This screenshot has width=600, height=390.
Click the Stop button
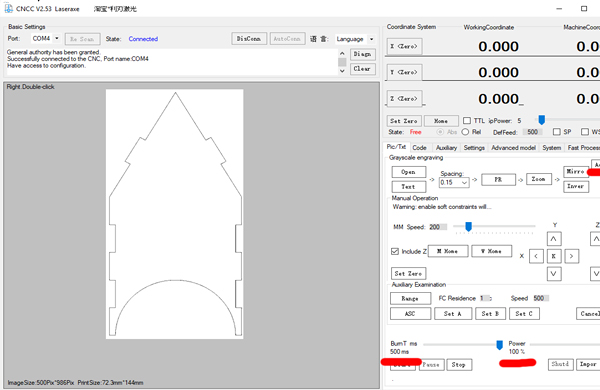(x=459, y=365)
